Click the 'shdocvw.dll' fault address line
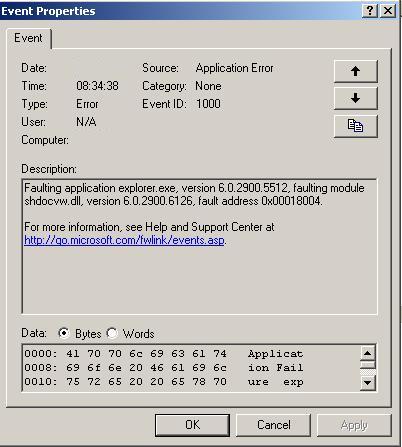Viewport: 402px width, 447px height. point(173,201)
